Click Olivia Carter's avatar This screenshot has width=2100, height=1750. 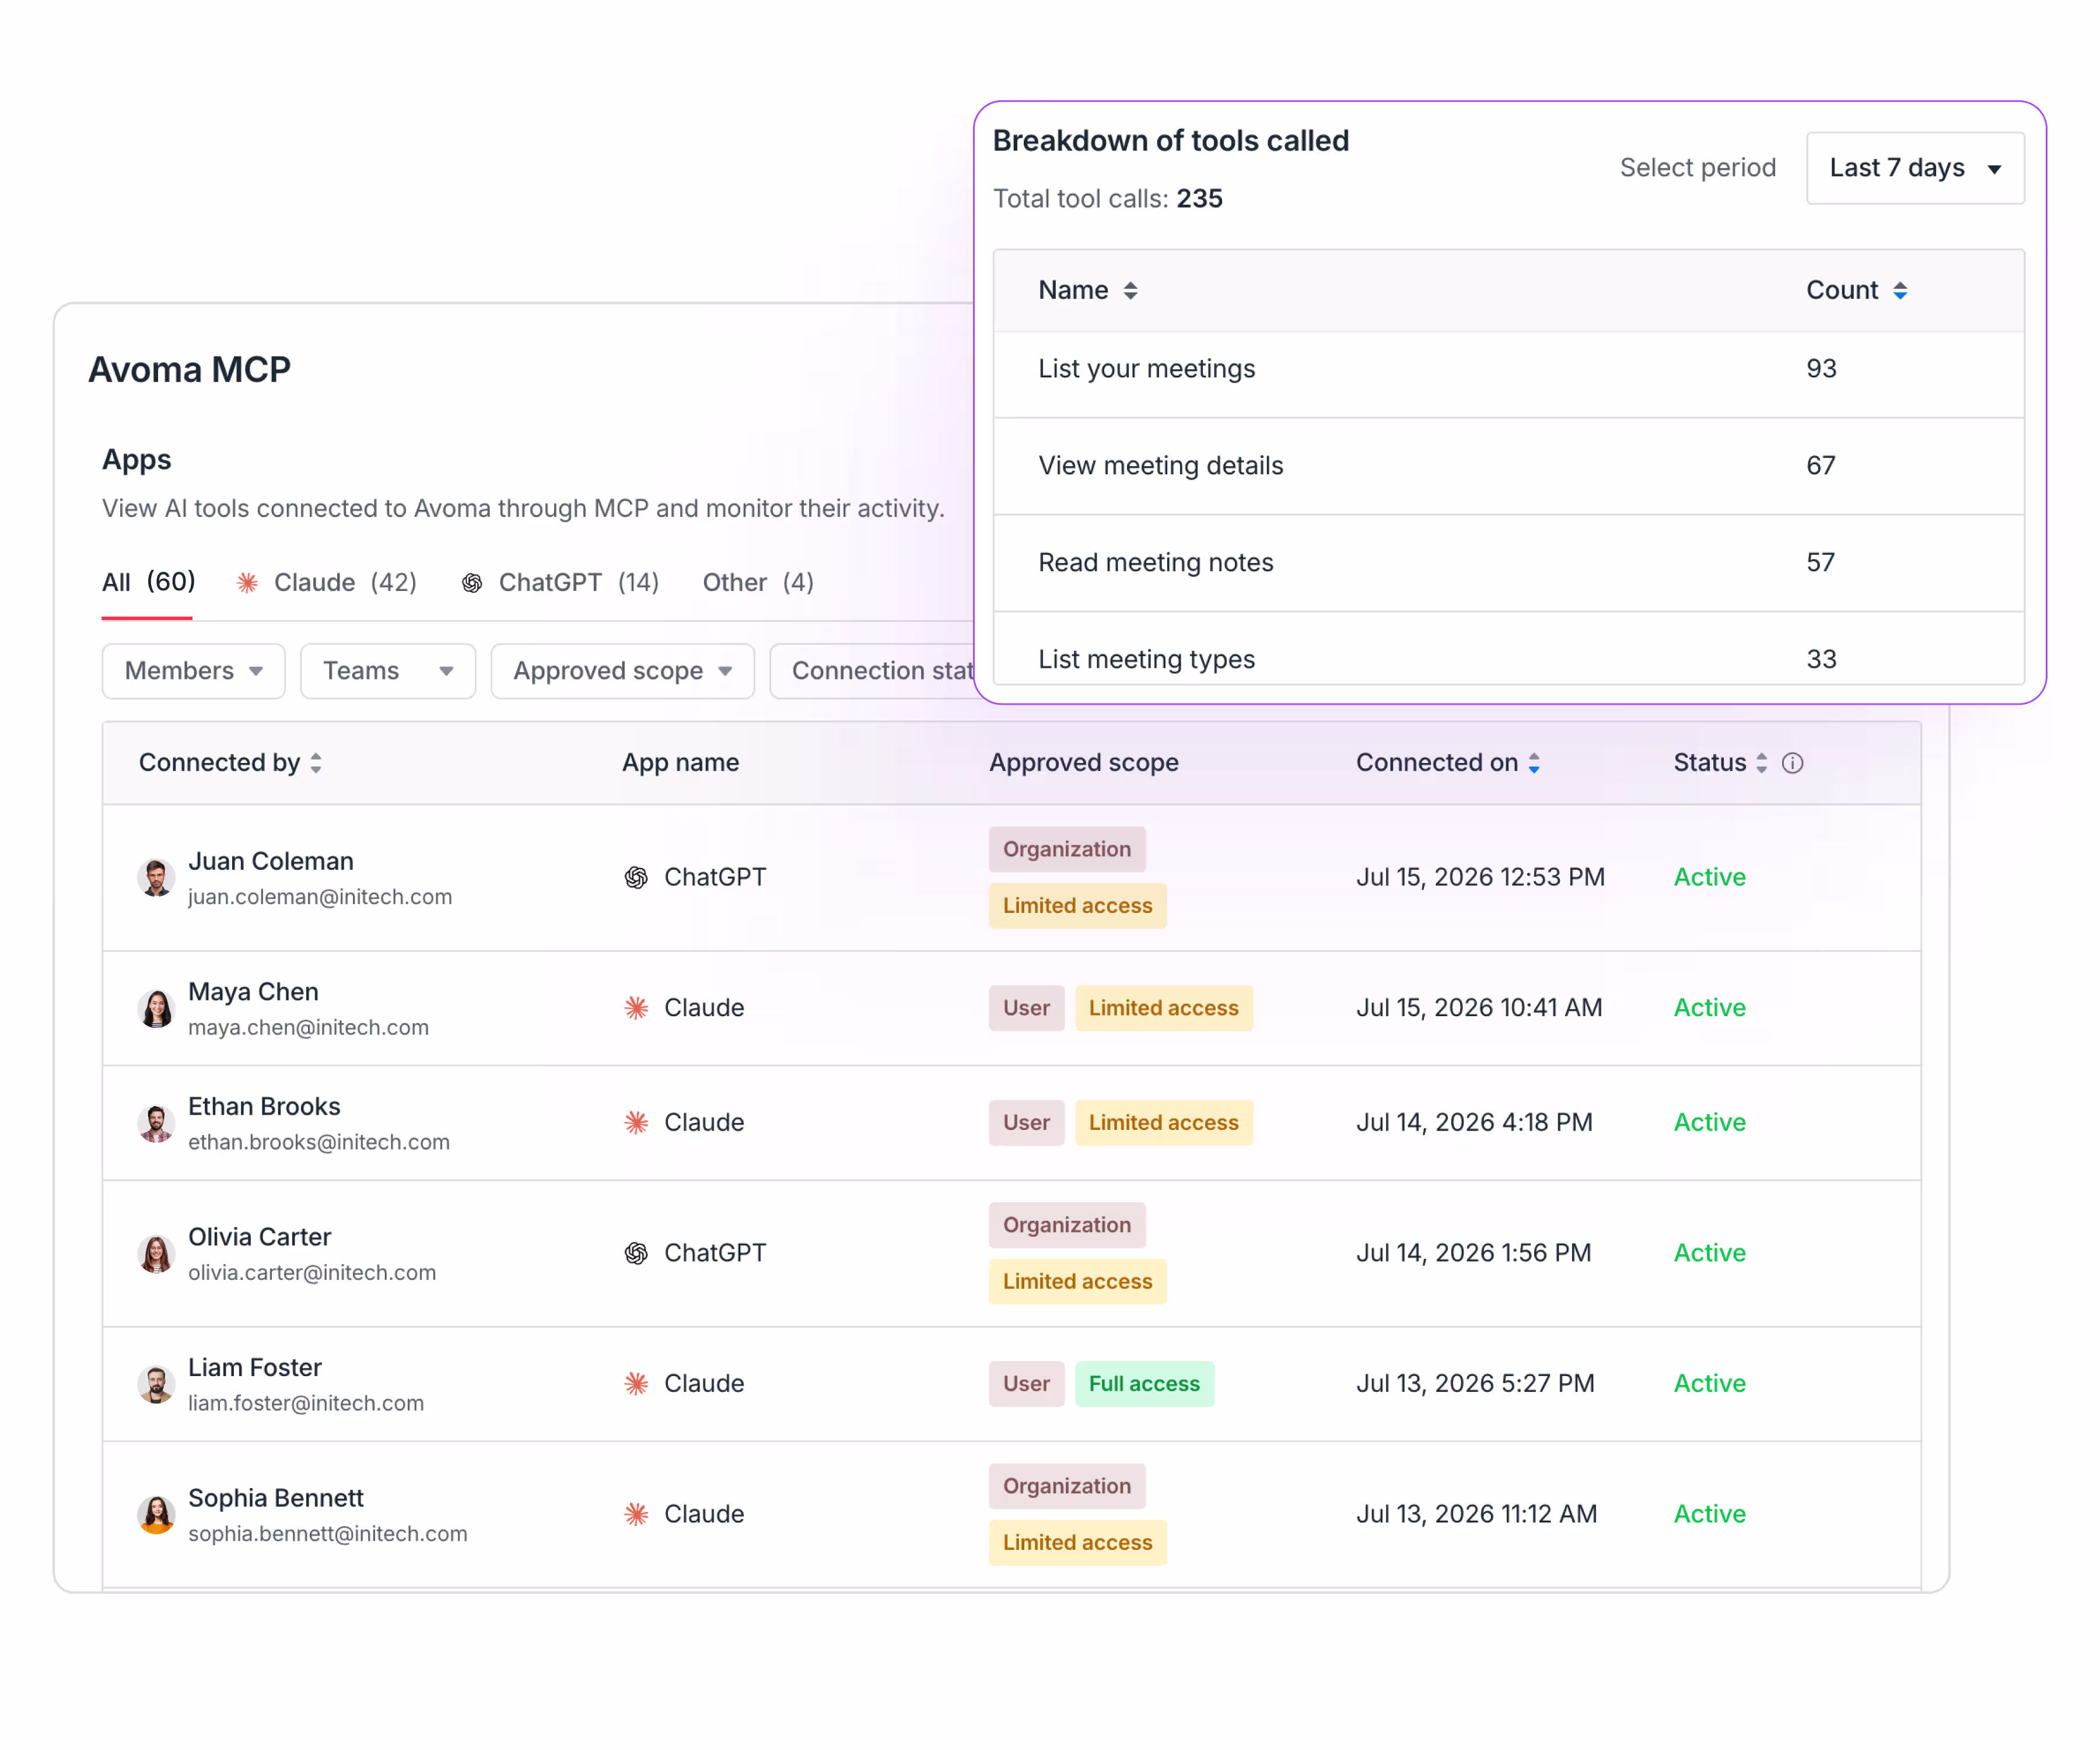click(156, 1254)
